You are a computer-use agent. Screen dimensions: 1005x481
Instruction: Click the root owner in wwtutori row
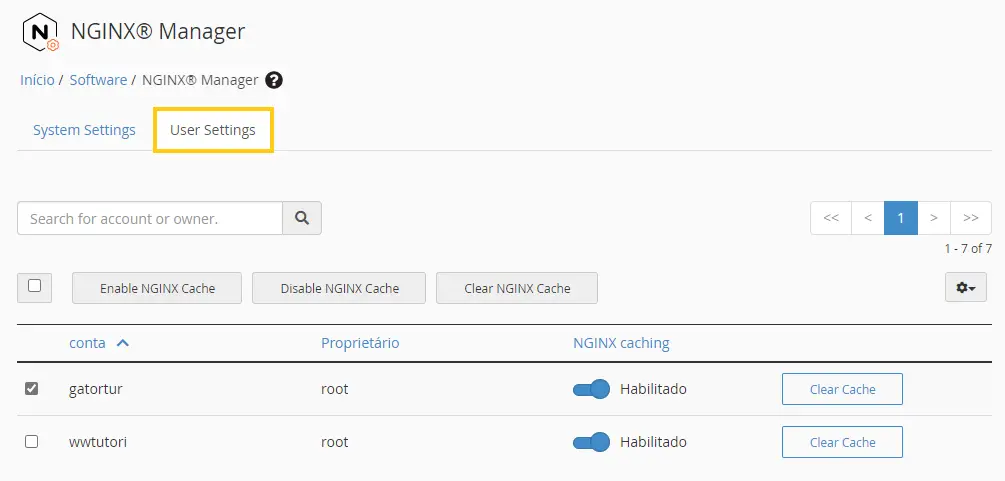[x=335, y=443]
